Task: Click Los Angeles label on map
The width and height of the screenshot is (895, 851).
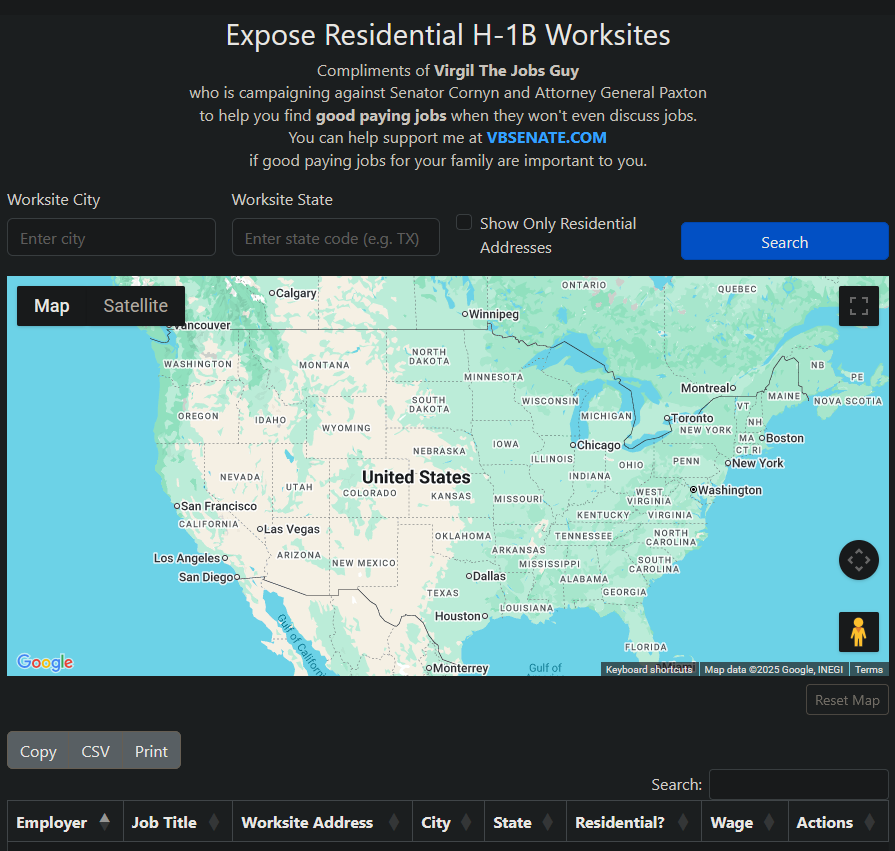Action: 187,558
